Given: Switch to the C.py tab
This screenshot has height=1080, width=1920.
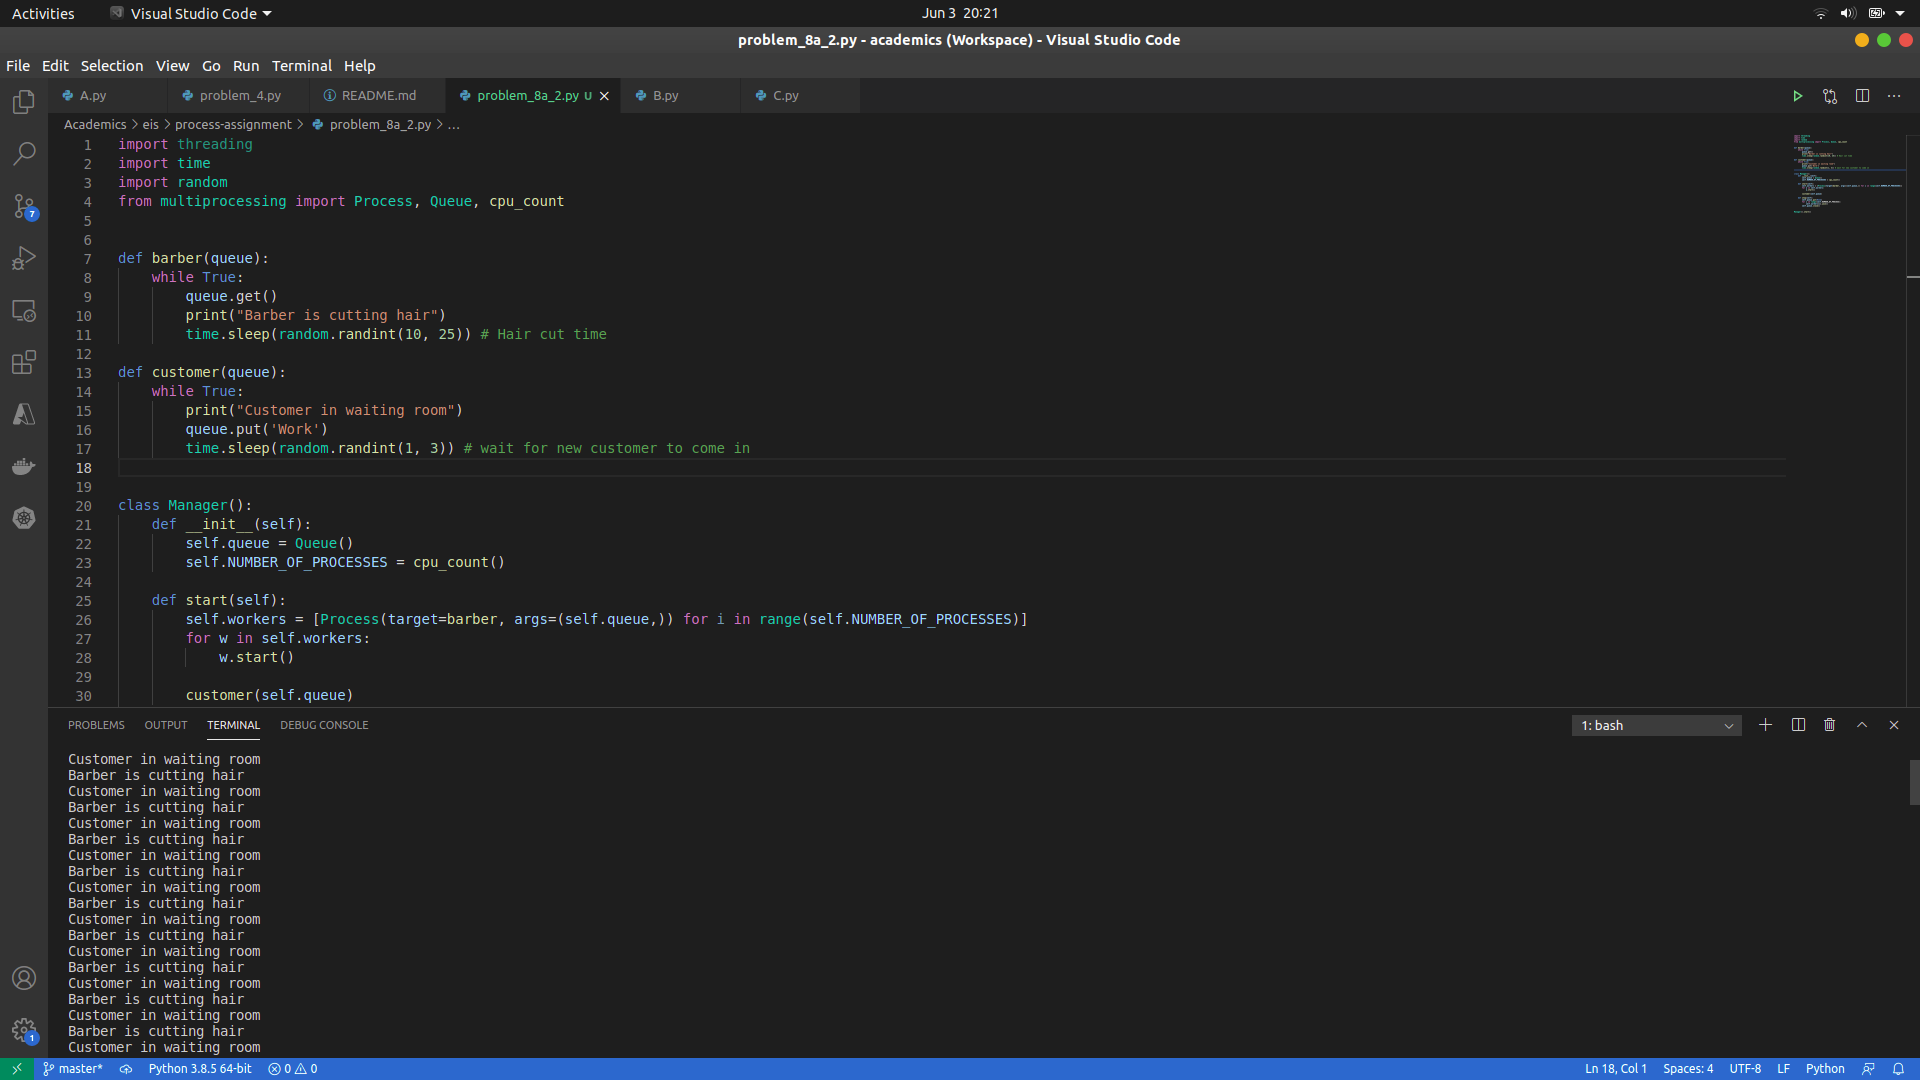Looking at the screenshot, I should (800, 96).
